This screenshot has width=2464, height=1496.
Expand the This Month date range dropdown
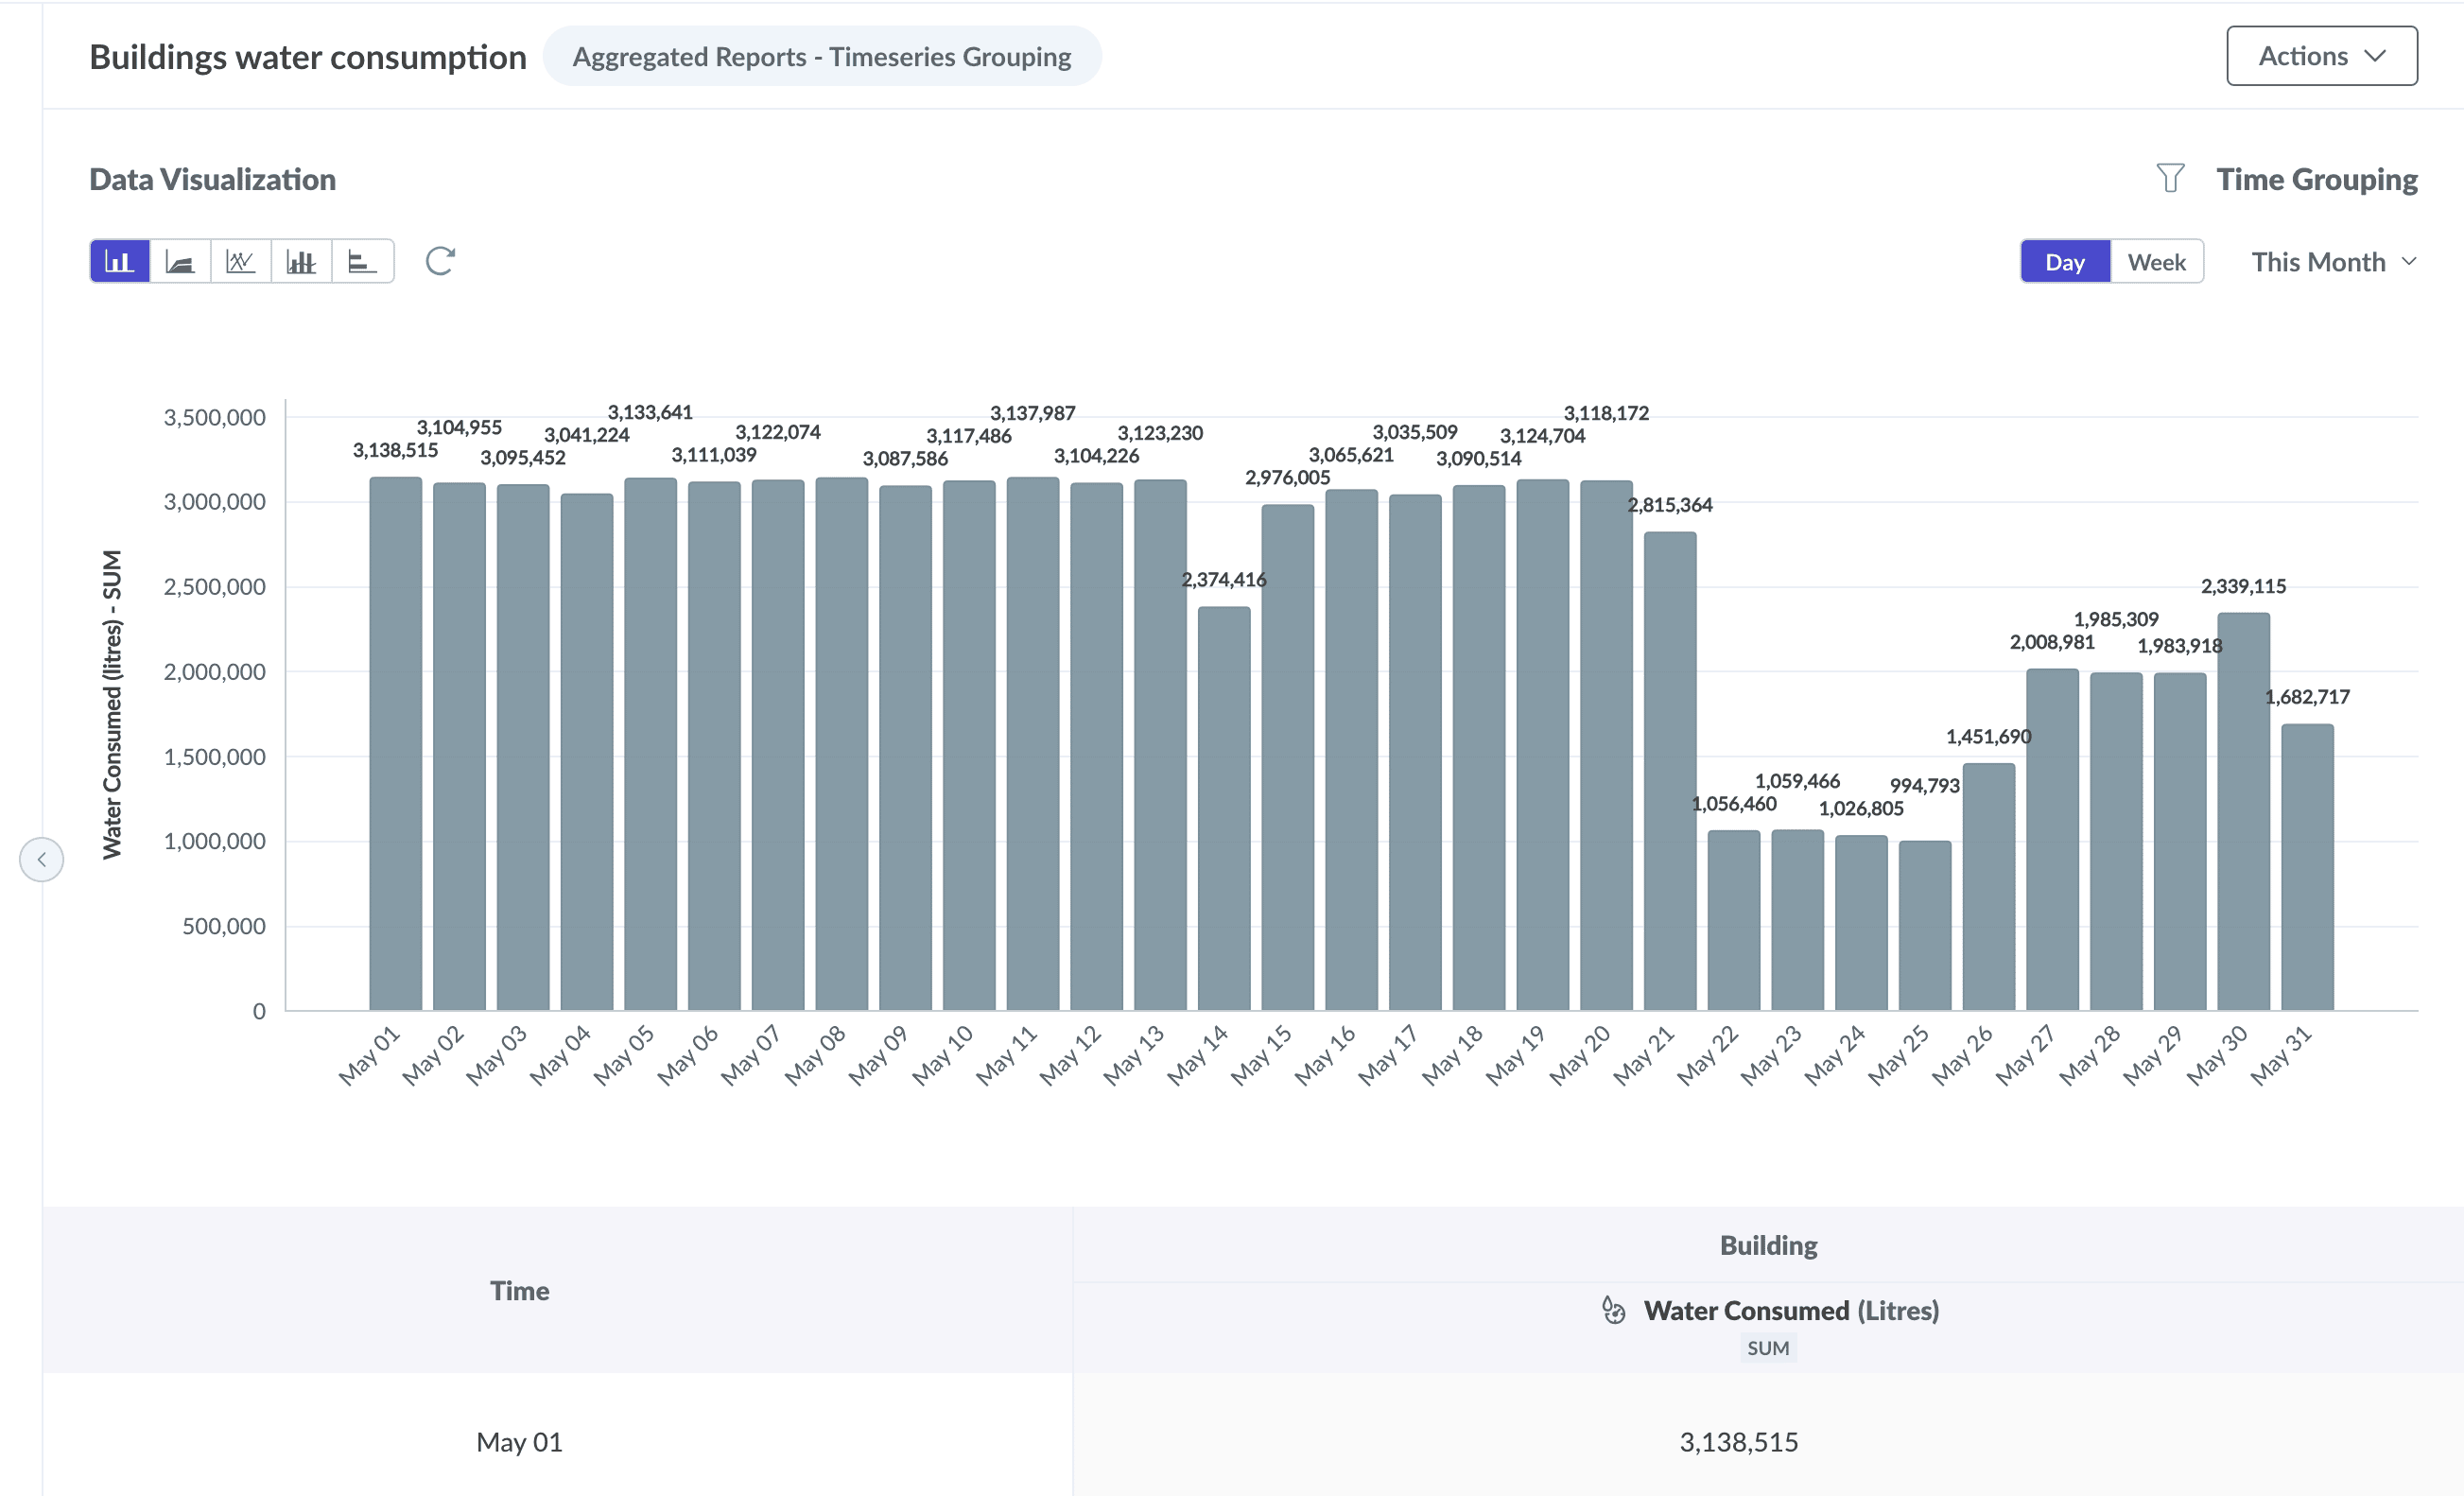(2333, 262)
